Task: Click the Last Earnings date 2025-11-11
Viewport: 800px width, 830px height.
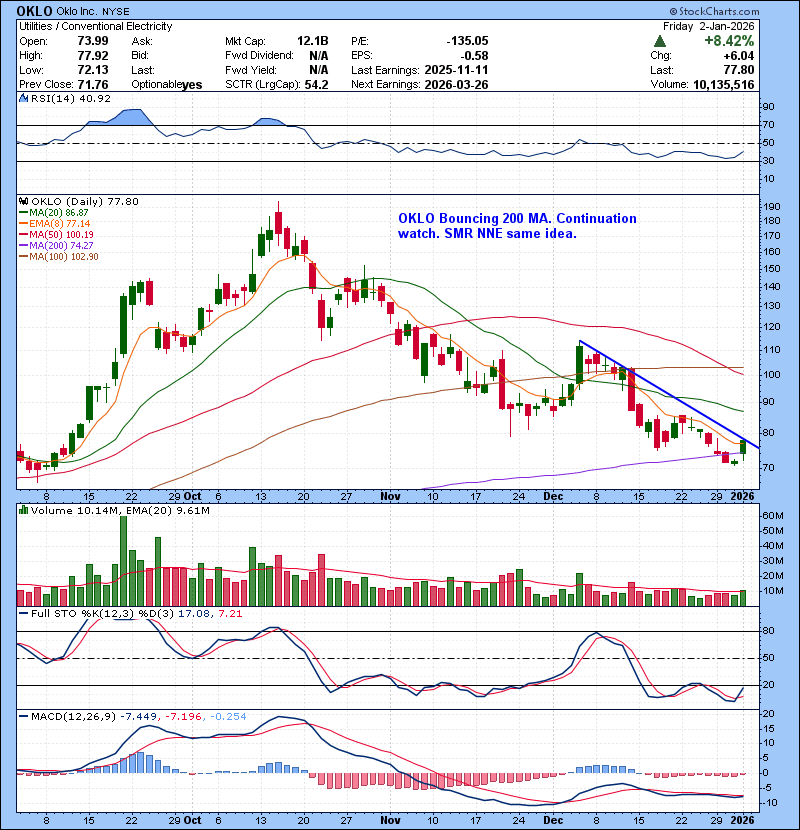Action: pyautogui.click(x=456, y=70)
